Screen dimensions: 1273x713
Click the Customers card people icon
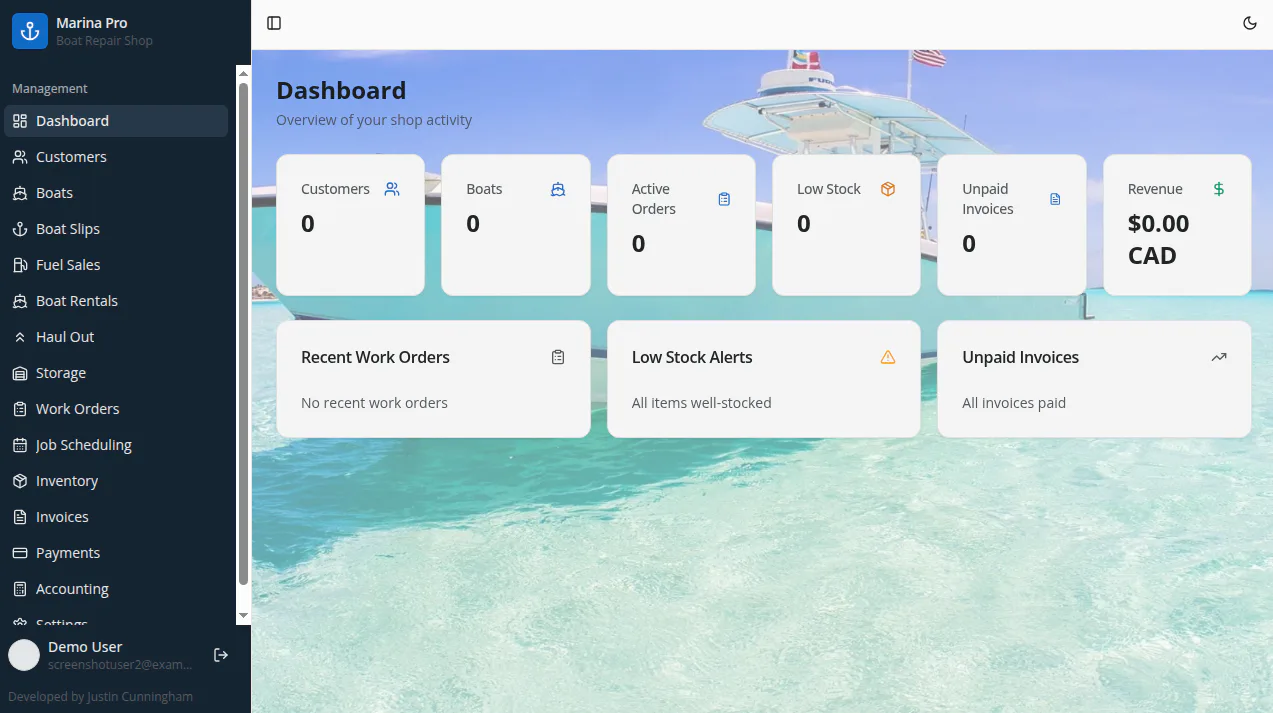(392, 189)
